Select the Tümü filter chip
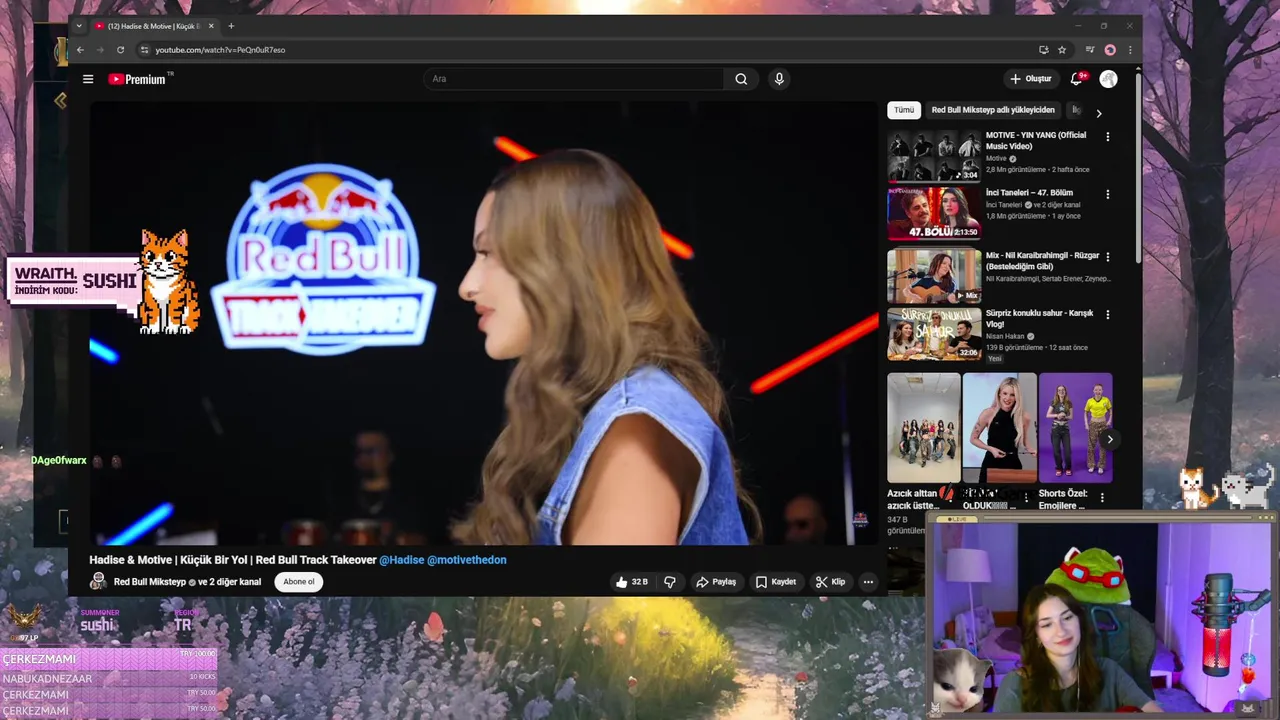 point(904,110)
